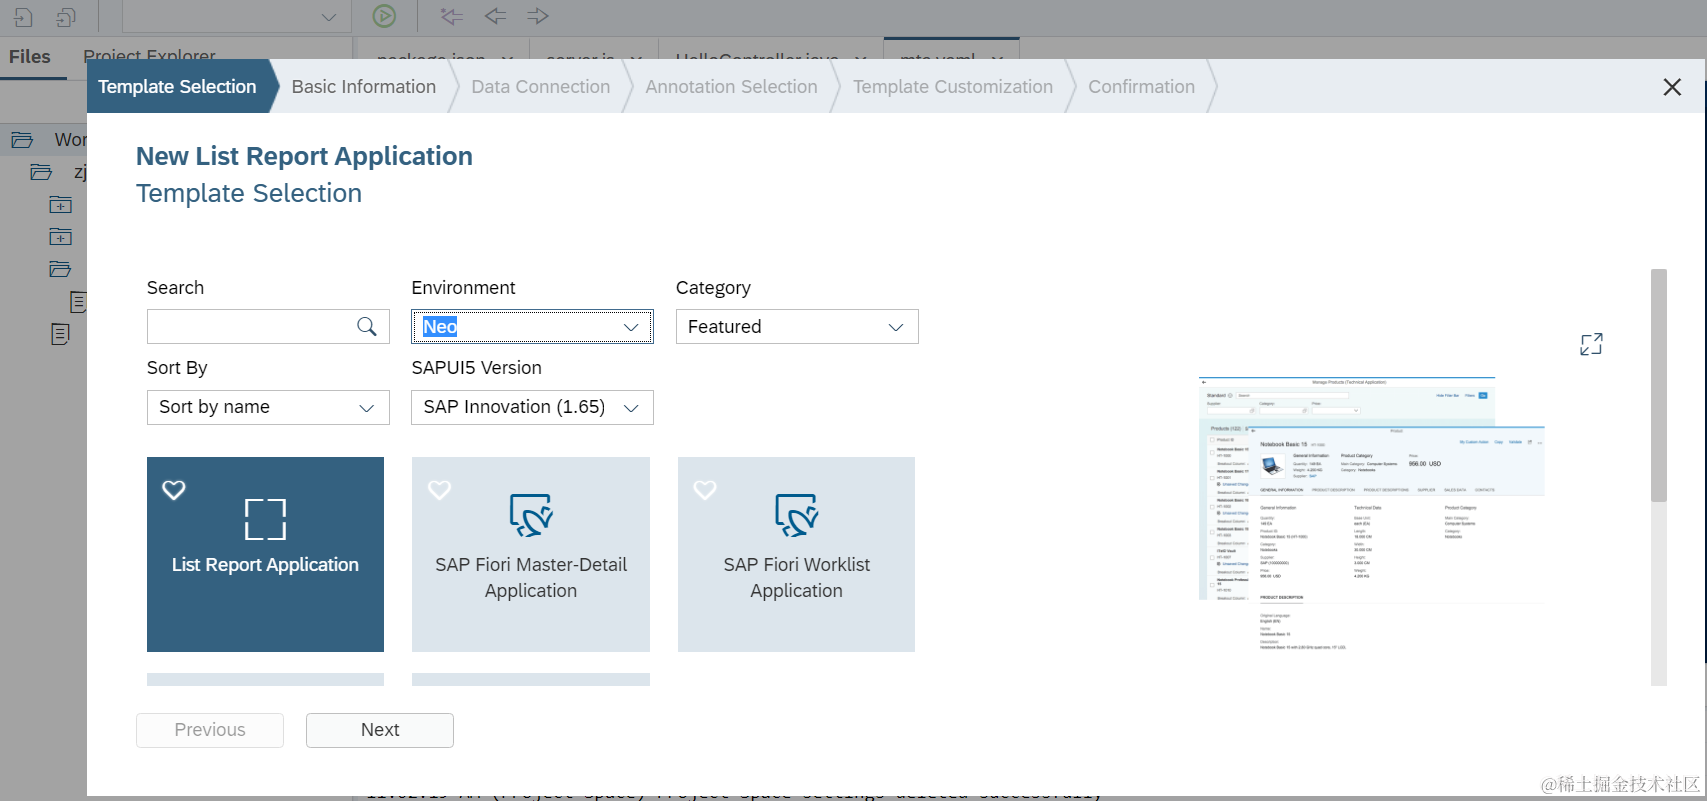Click the back arrow in toolbar
The height and width of the screenshot is (801, 1707).
(x=495, y=16)
